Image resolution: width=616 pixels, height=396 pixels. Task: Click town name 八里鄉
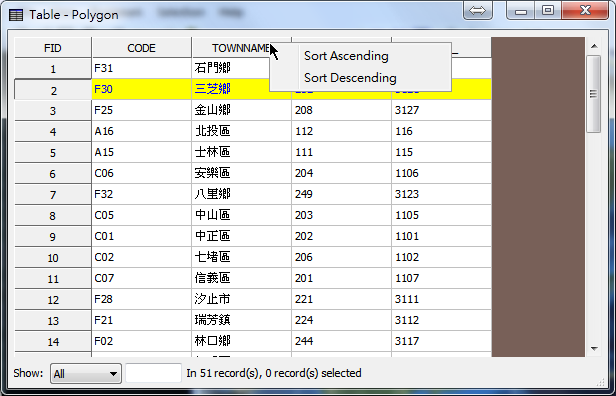[213, 194]
